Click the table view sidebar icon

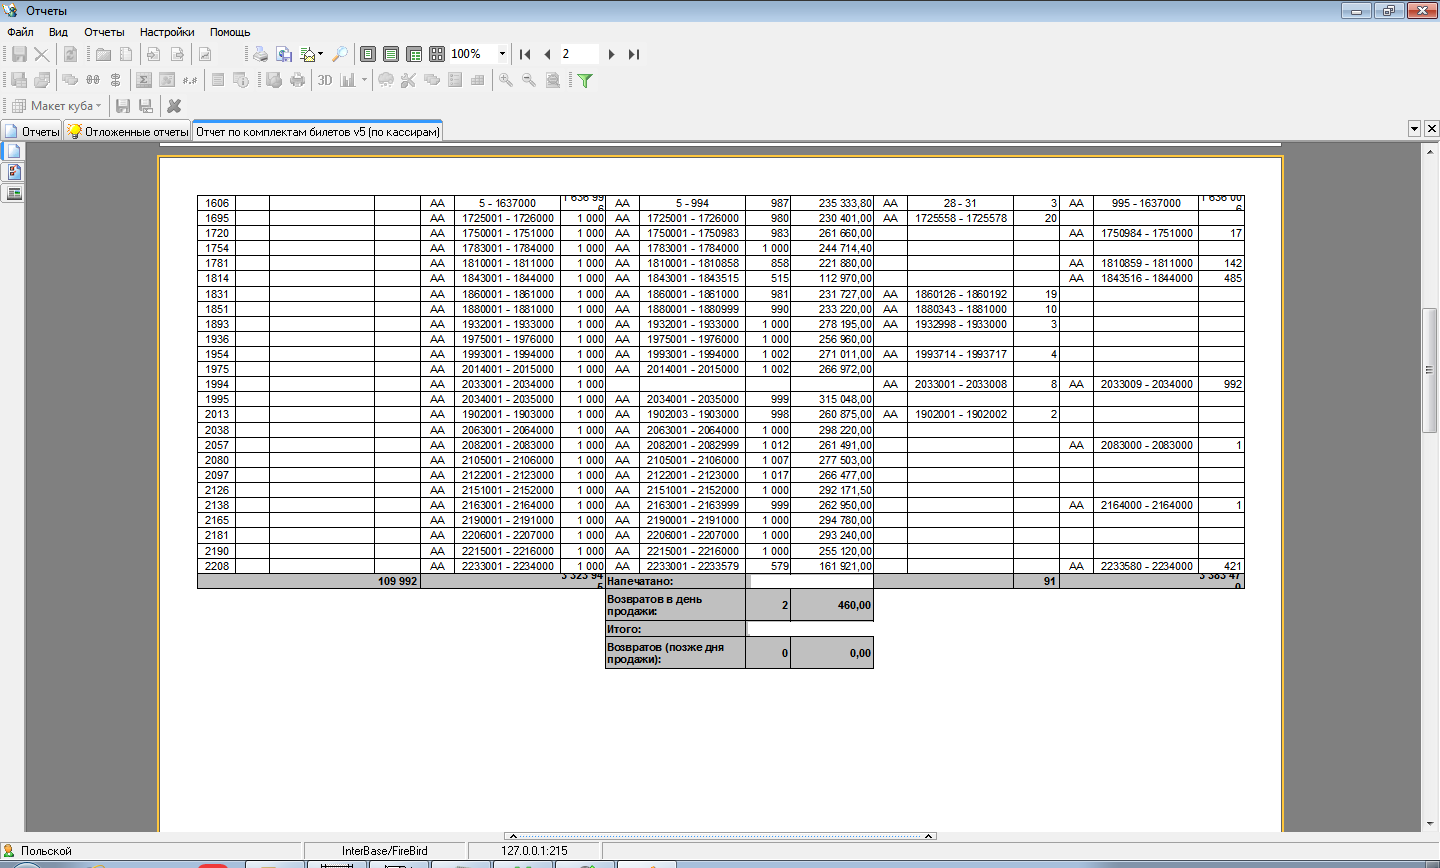pos(14,193)
